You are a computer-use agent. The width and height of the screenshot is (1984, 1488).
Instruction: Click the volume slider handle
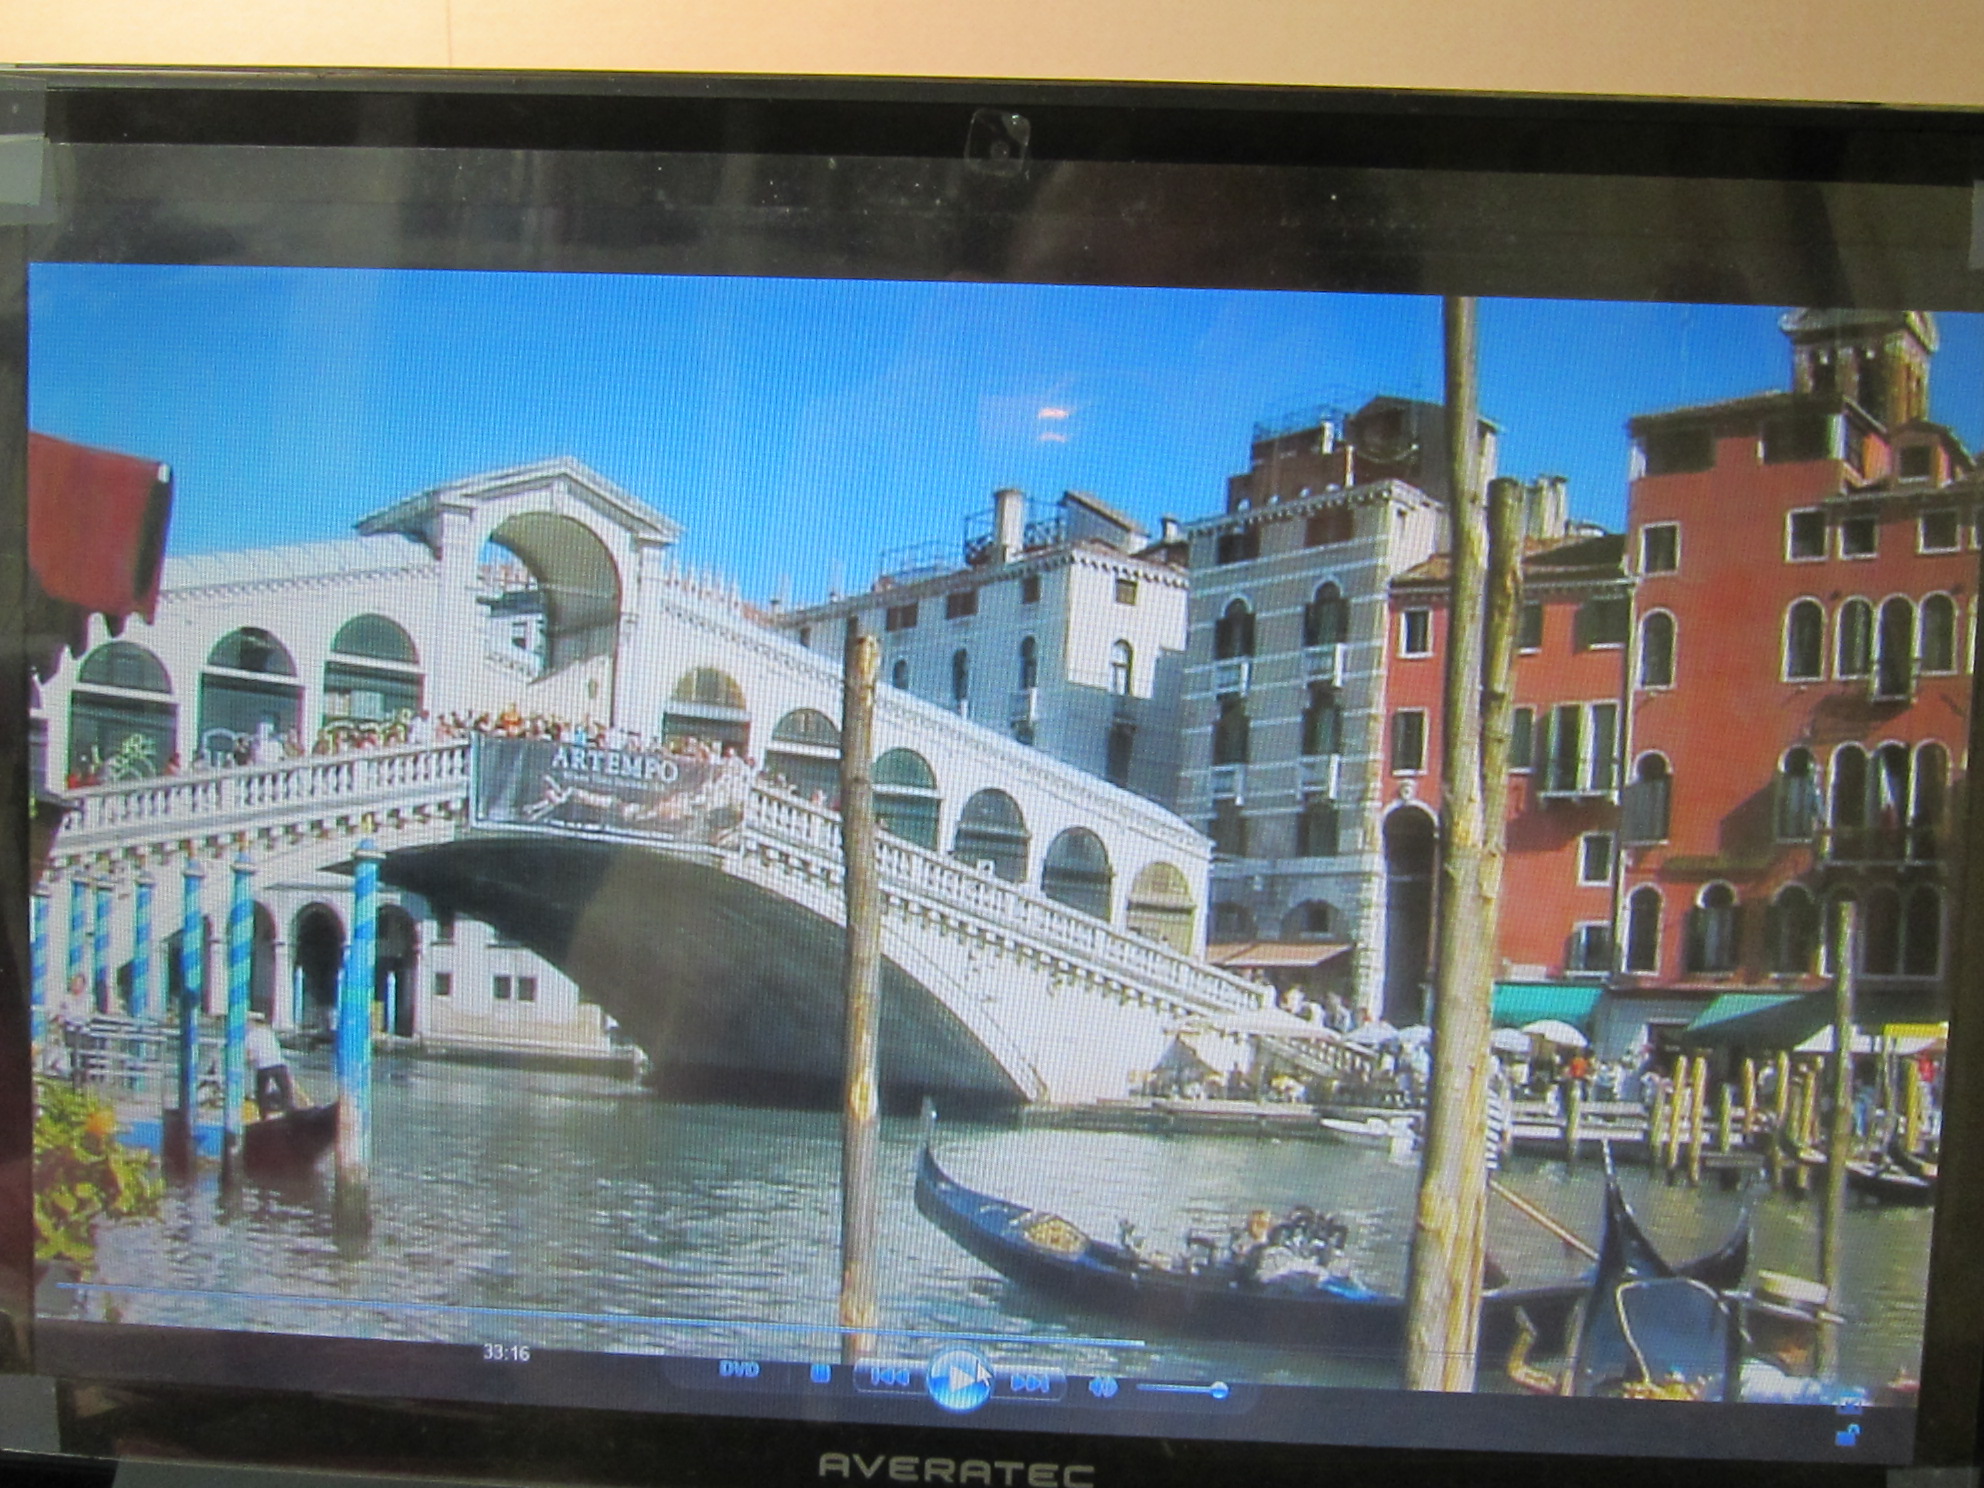pos(1219,1389)
